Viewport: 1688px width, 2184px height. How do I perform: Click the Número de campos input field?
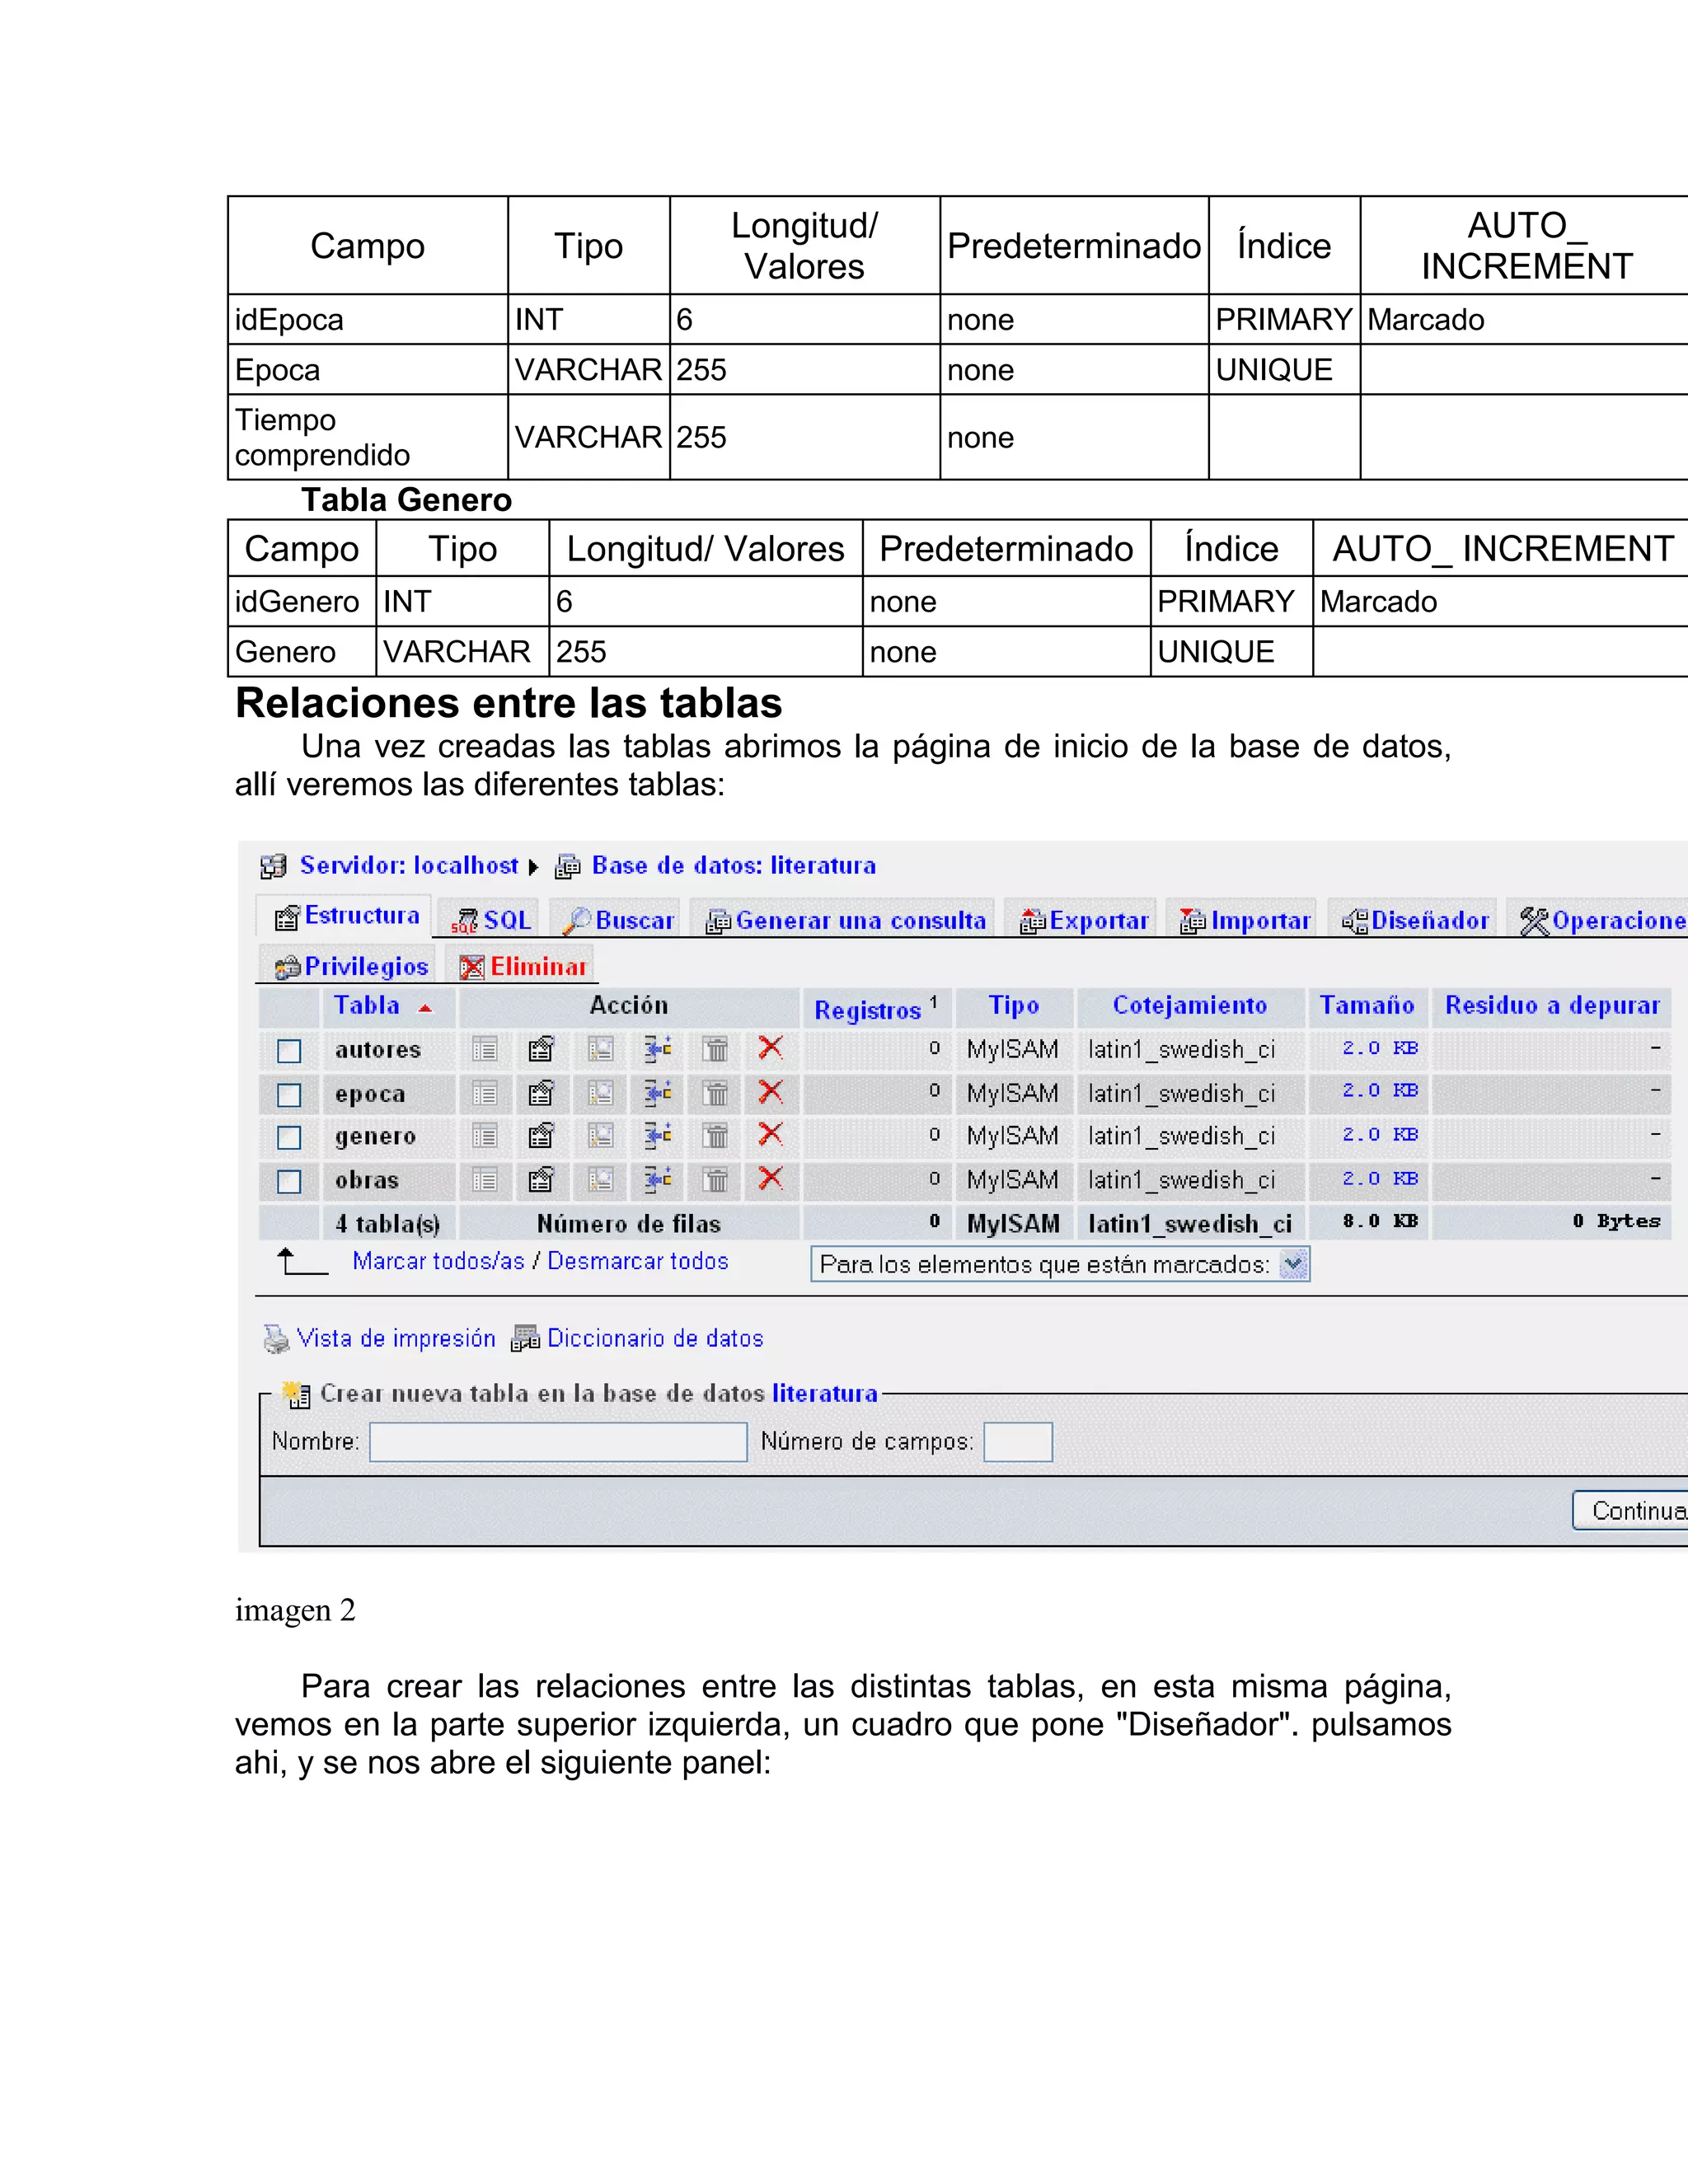coord(1018,1442)
